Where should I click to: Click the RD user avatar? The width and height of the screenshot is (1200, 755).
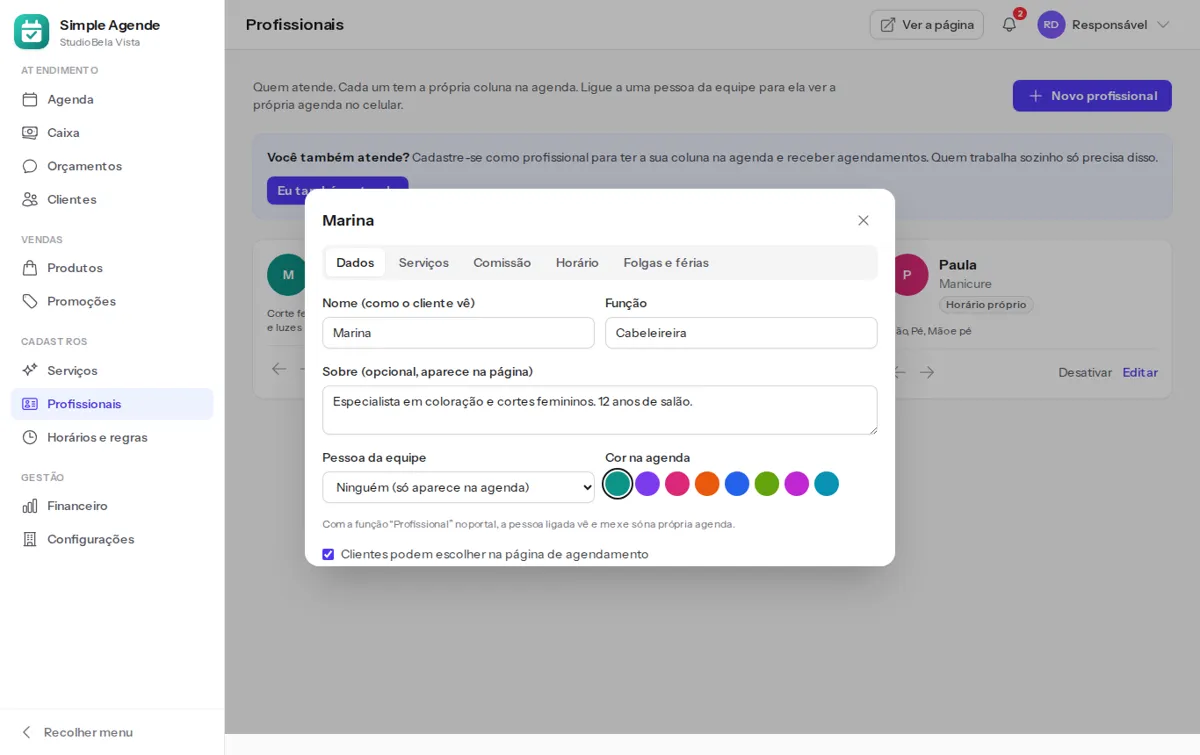(x=1051, y=24)
